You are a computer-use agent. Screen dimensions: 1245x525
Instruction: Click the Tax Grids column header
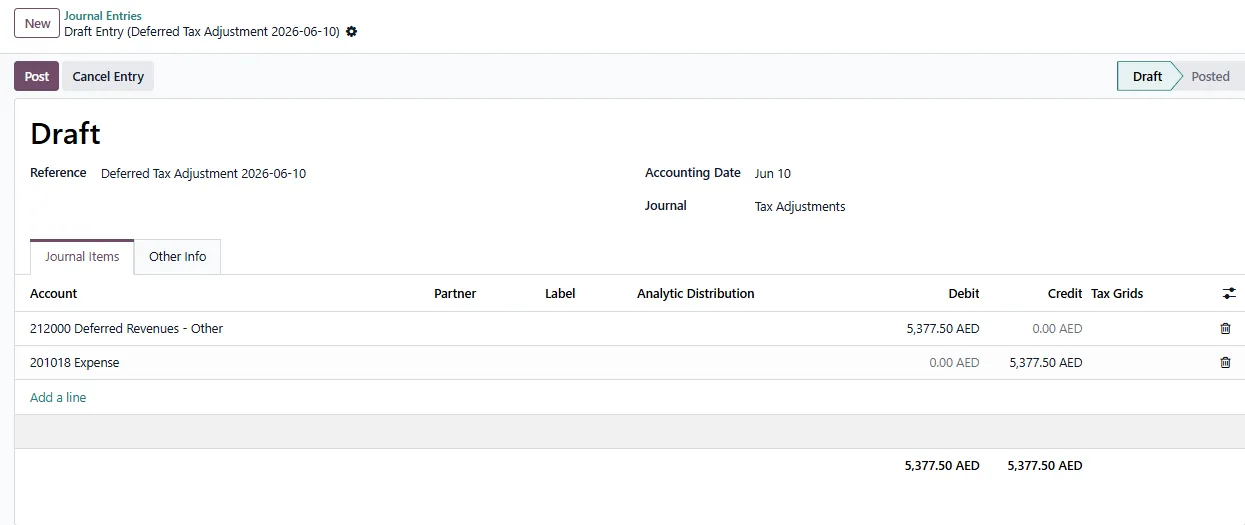coord(1117,294)
